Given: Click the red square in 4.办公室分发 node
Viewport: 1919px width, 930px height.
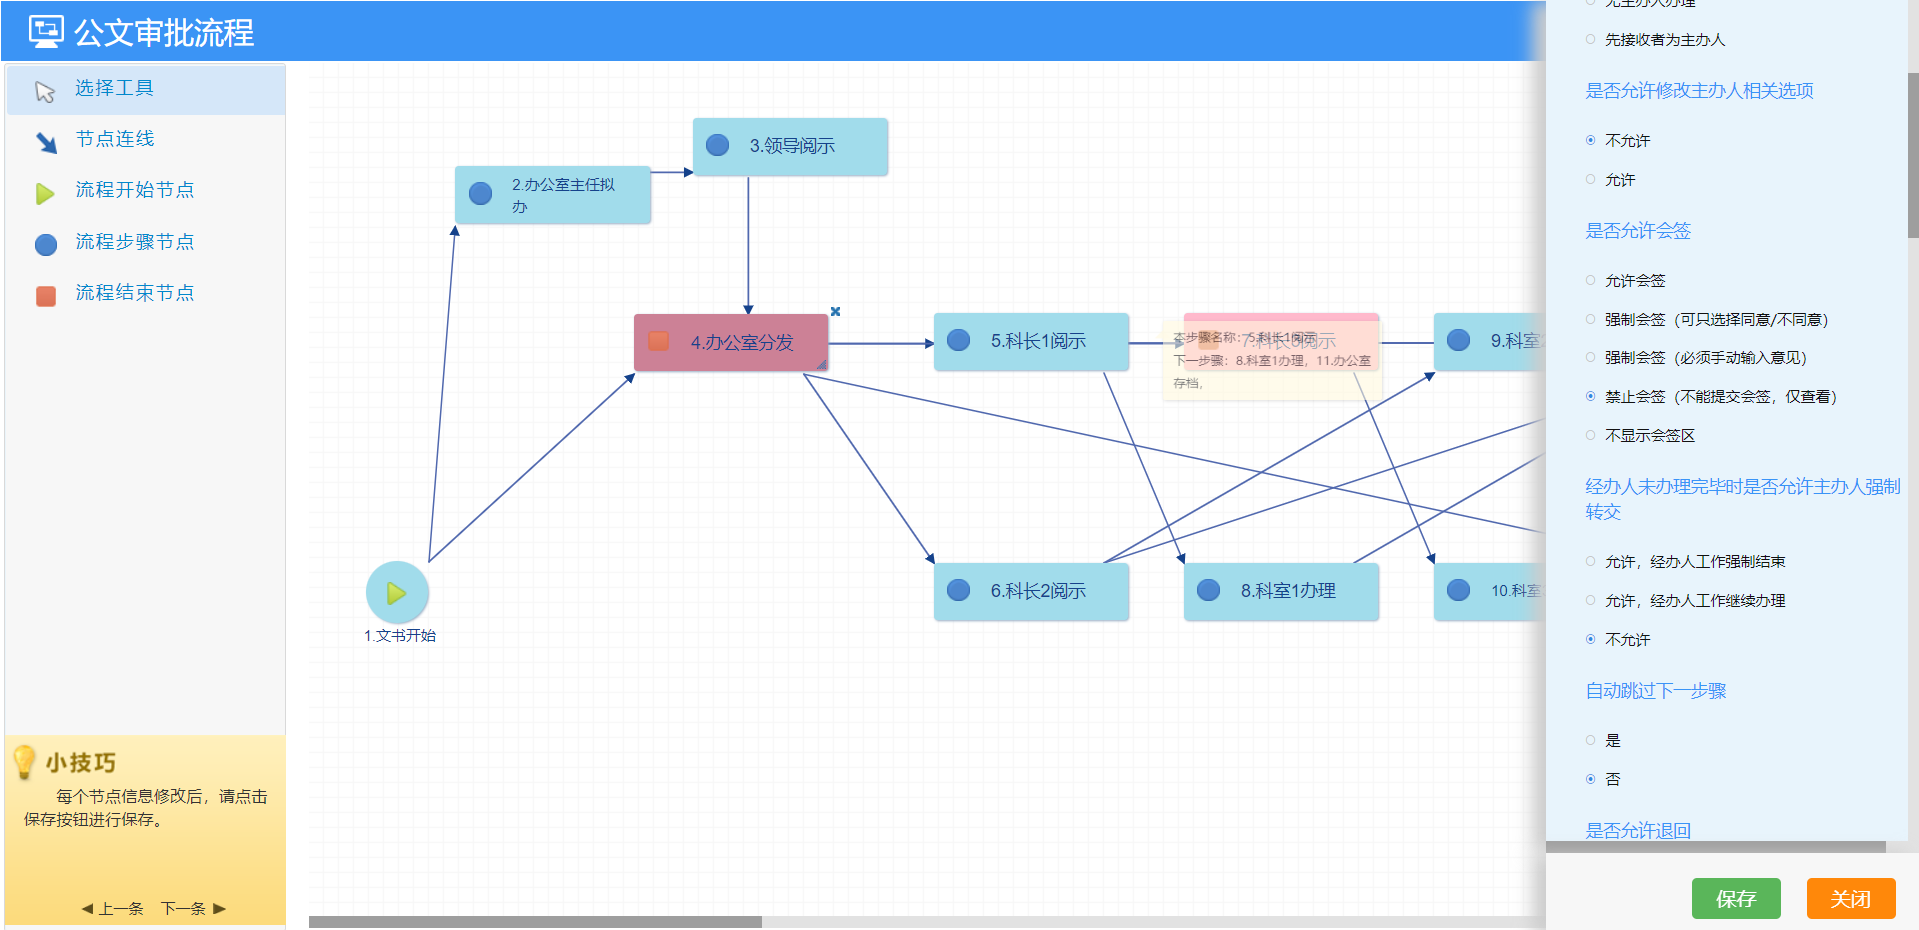Looking at the screenshot, I should tap(659, 341).
